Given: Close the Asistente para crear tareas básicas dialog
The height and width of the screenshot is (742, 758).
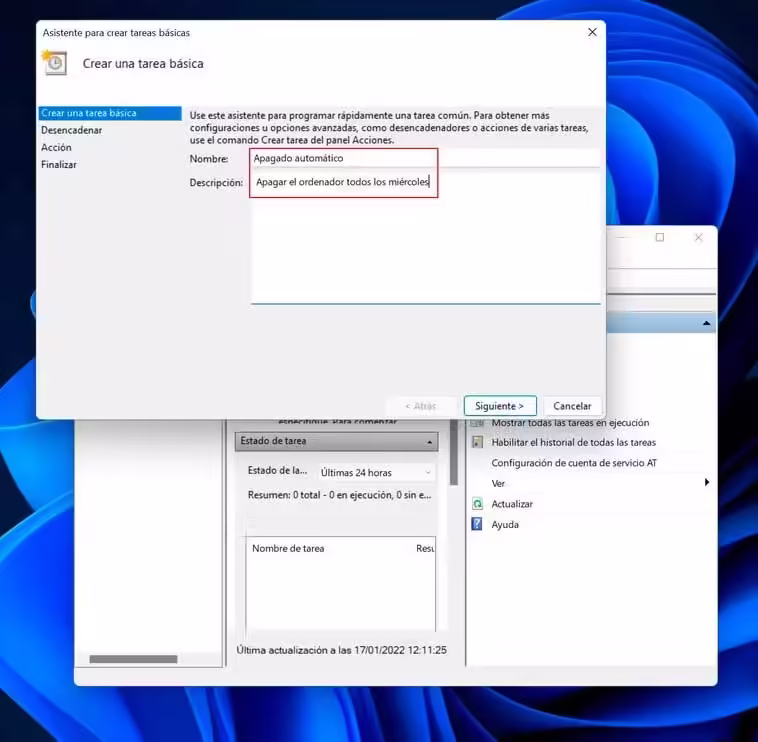Looking at the screenshot, I should click(x=592, y=32).
